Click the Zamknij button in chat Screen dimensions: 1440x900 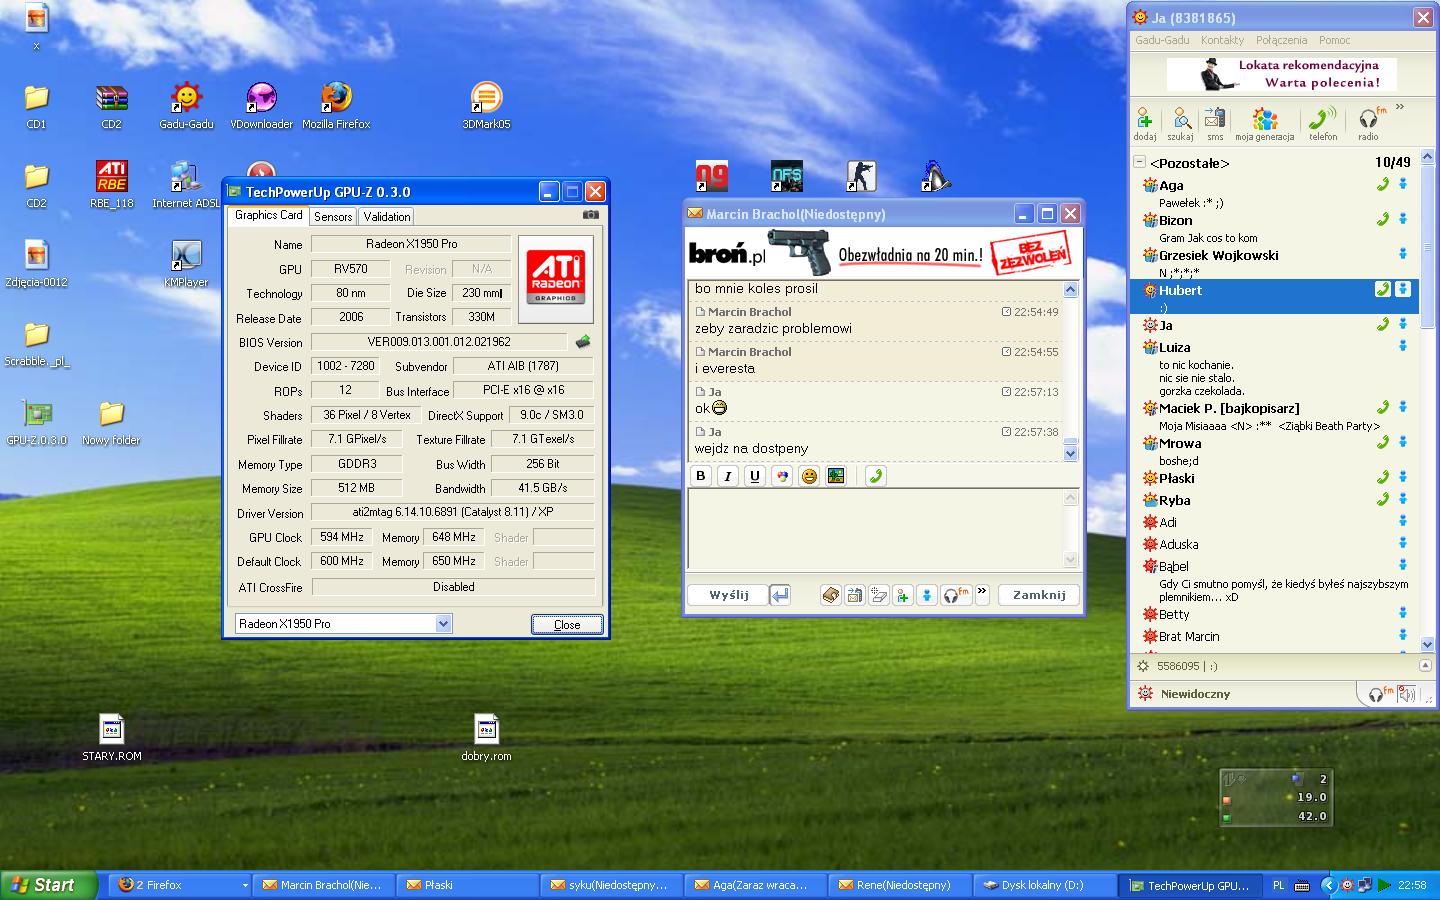pos(1039,595)
